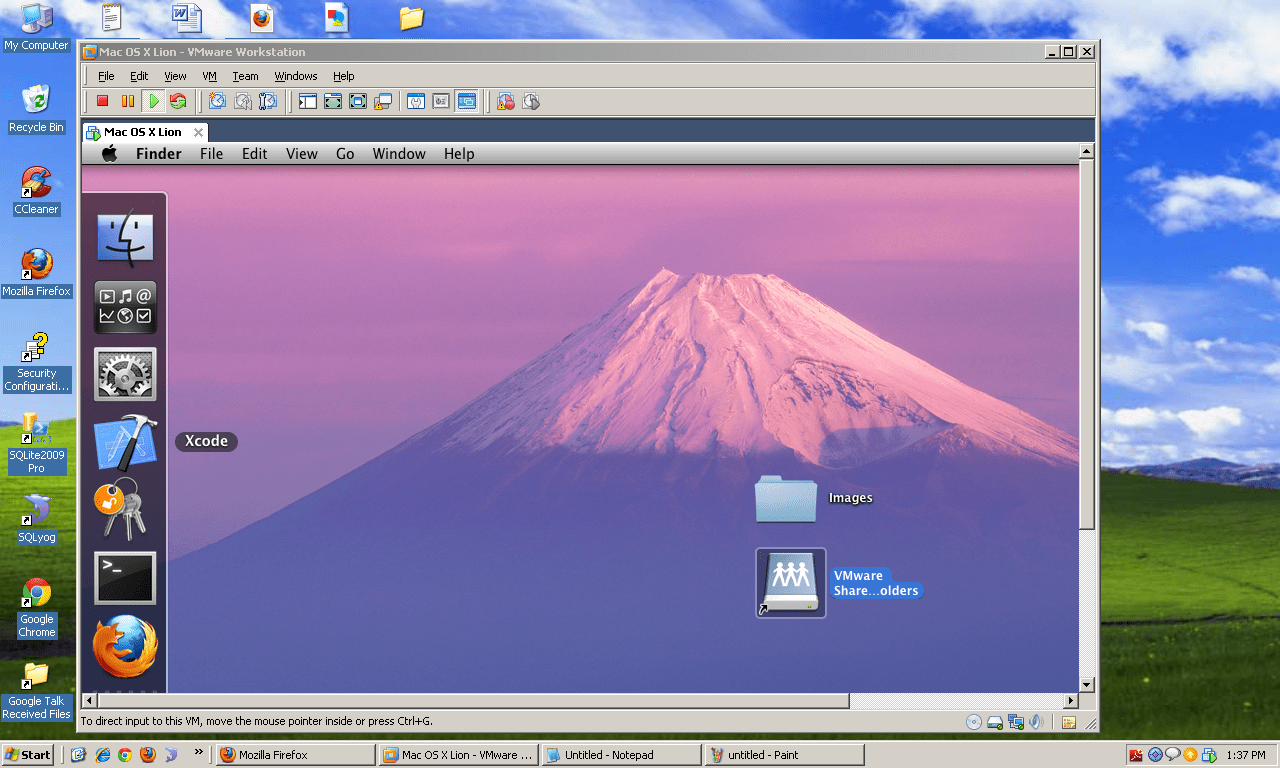Screen dimensions: 1280x768
Task: Click the green Power On play icon
Action: (x=153, y=101)
